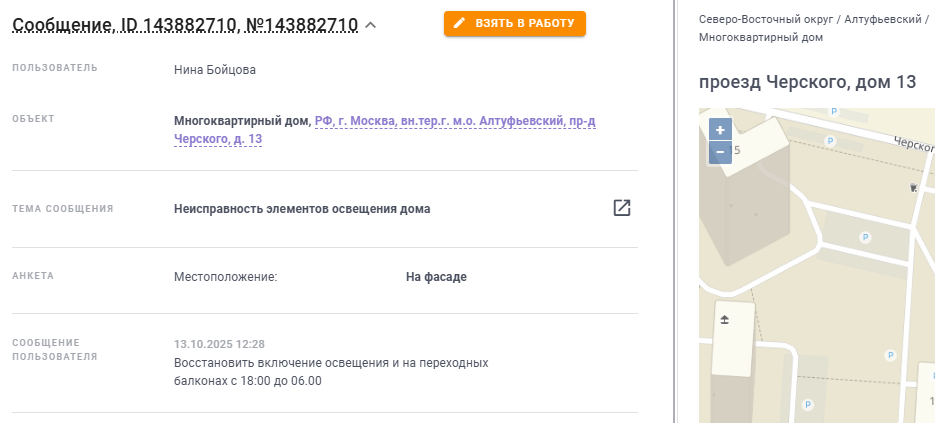Click the "На фасаде" location value
935x423 pixels.
[436, 277]
